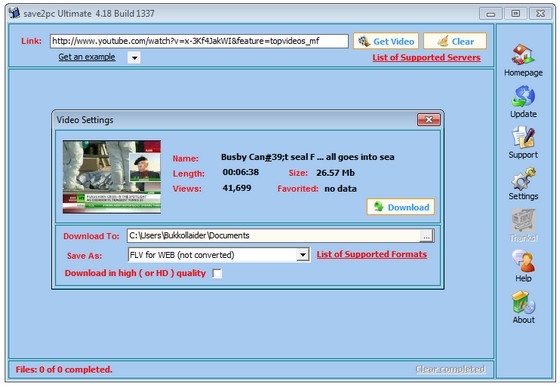Close the Video Settings panel

click(x=429, y=120)
